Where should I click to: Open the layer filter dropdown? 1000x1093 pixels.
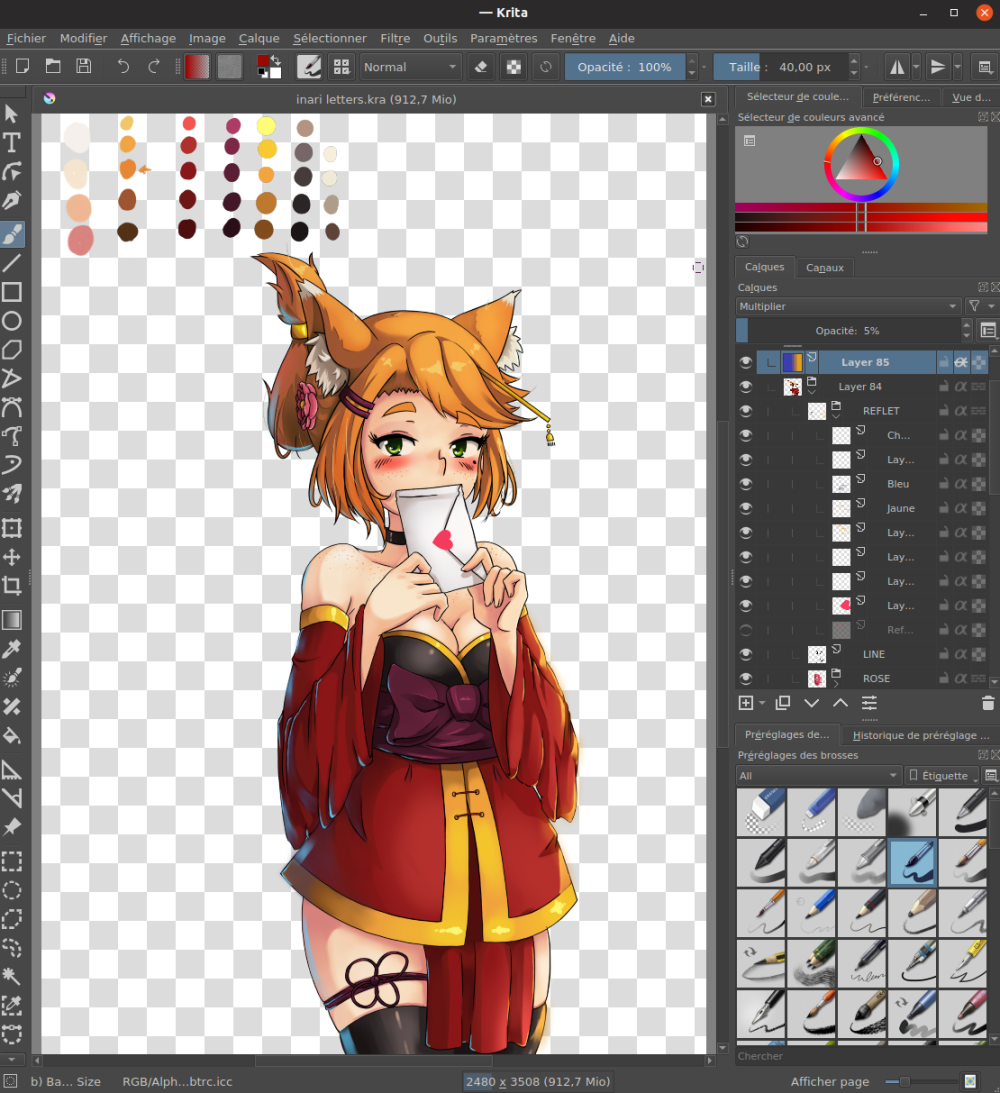[981, 307]
